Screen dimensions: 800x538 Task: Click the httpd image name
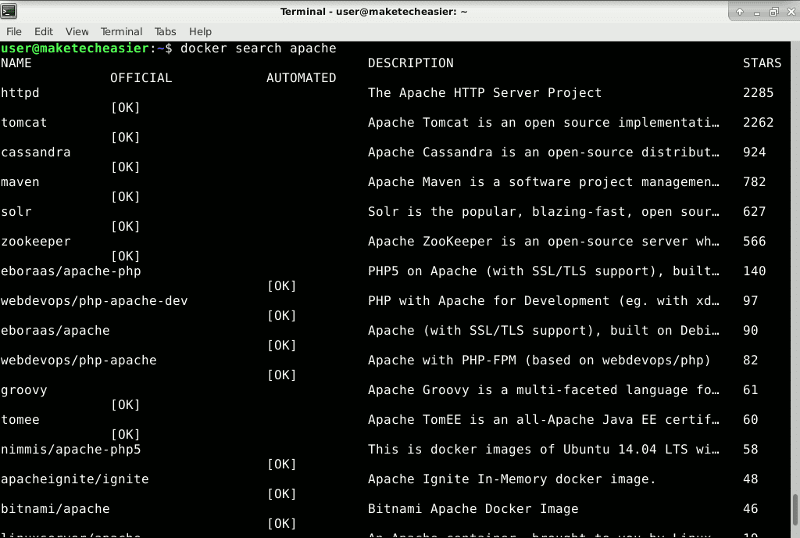20,93
